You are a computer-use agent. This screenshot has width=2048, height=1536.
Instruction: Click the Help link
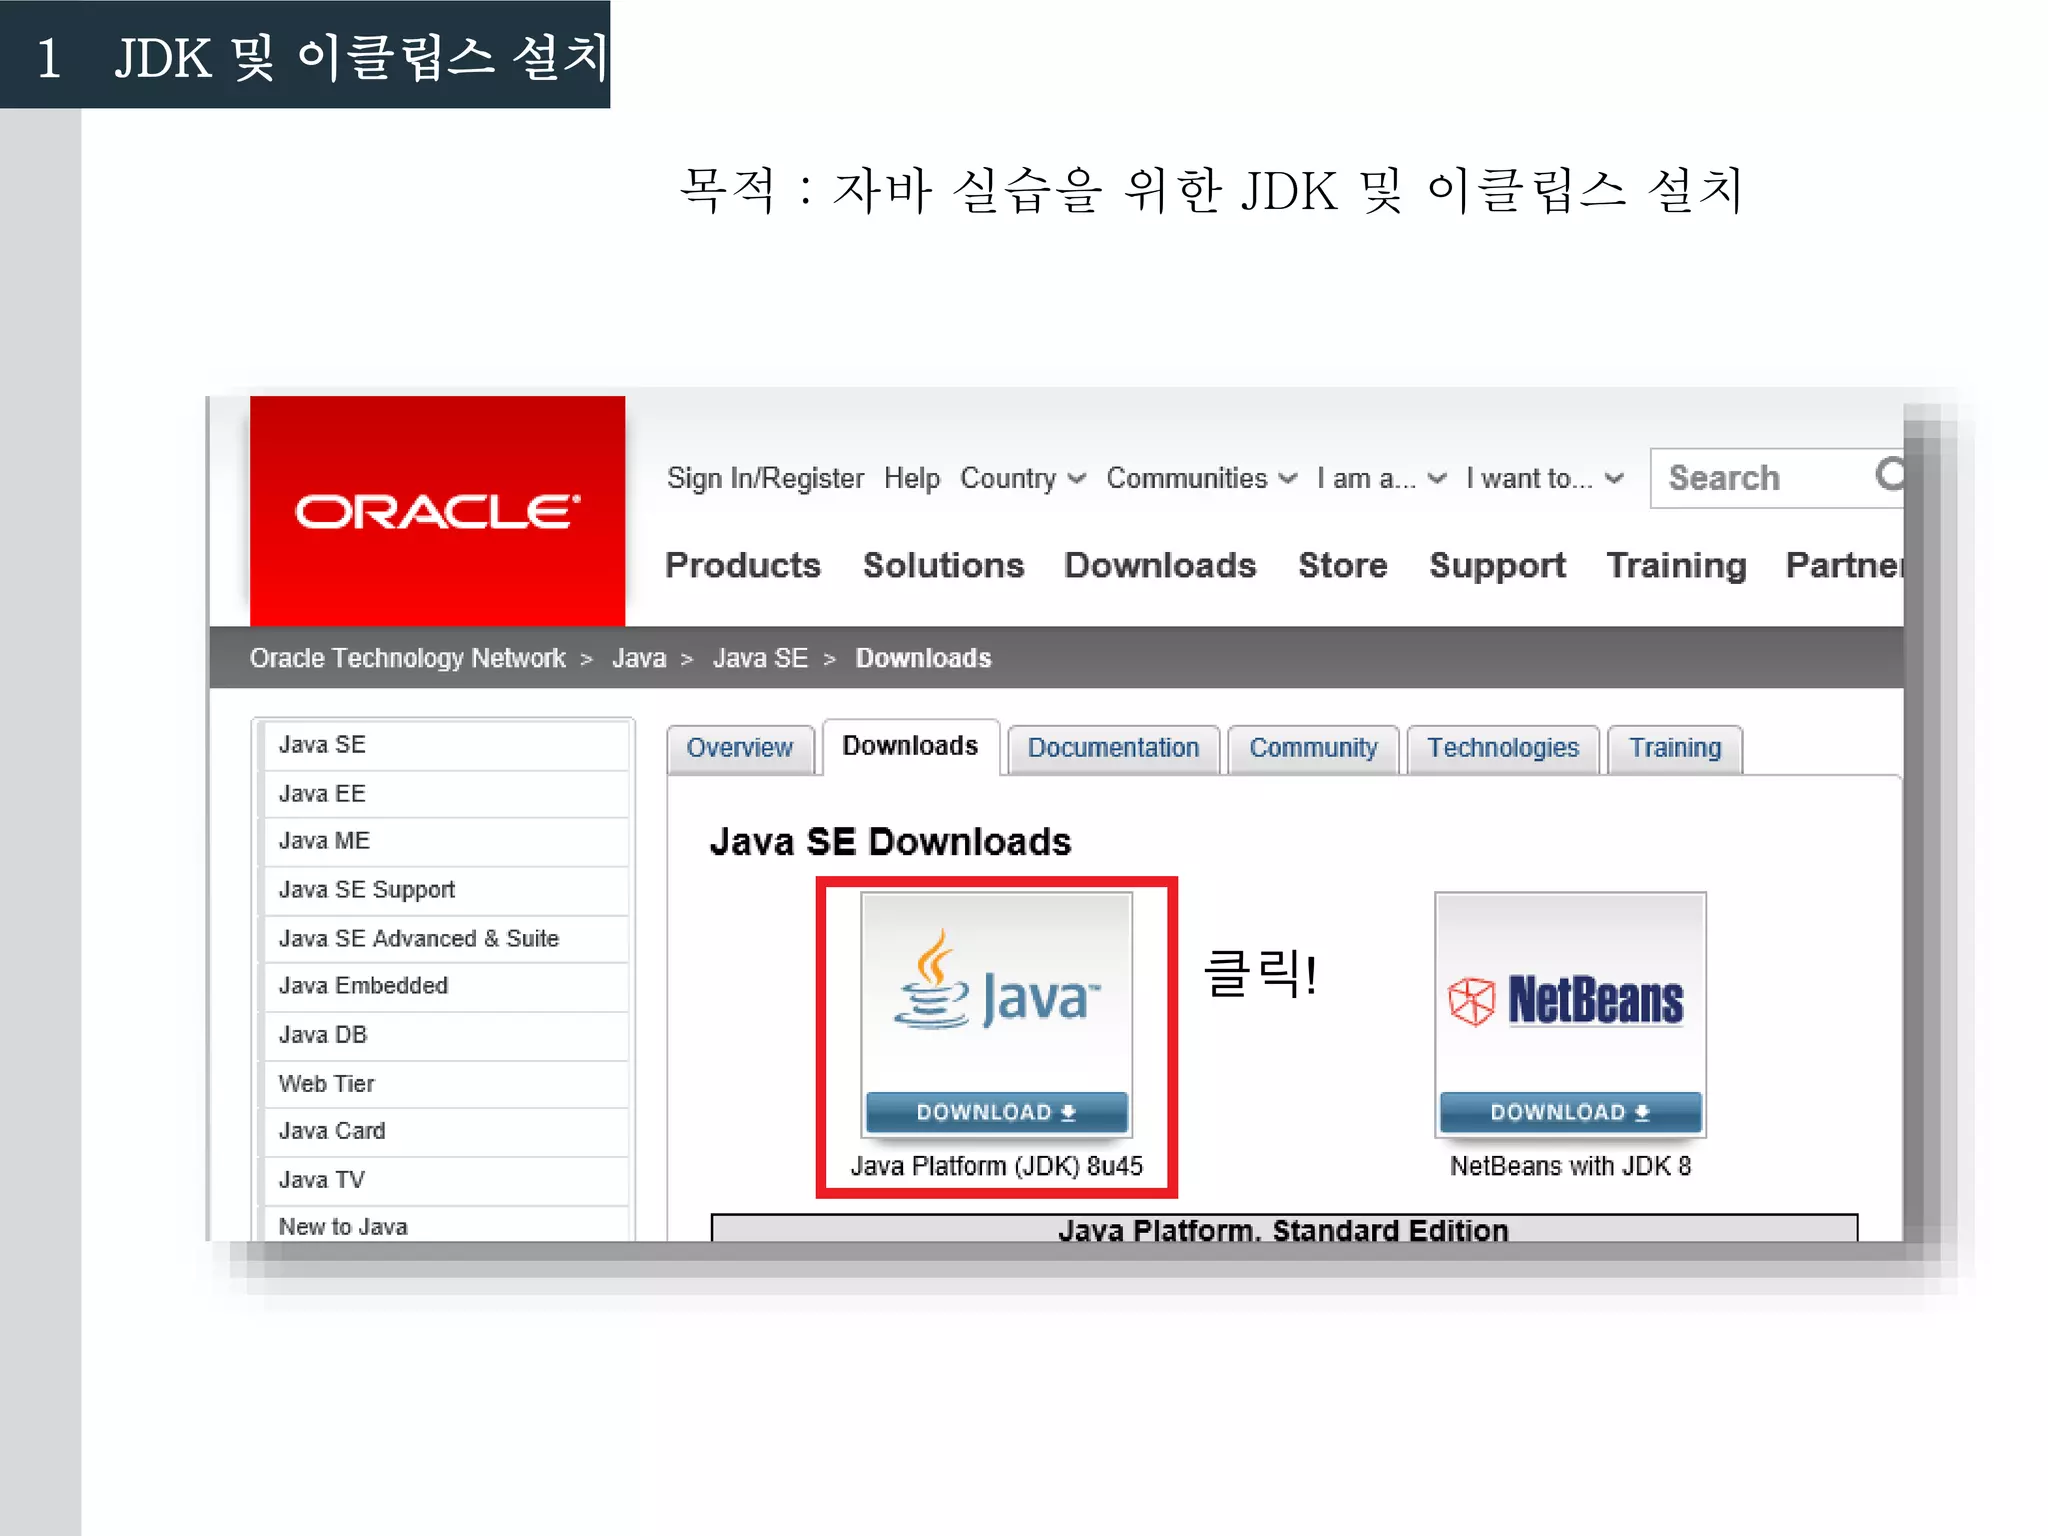pos(912,479)
